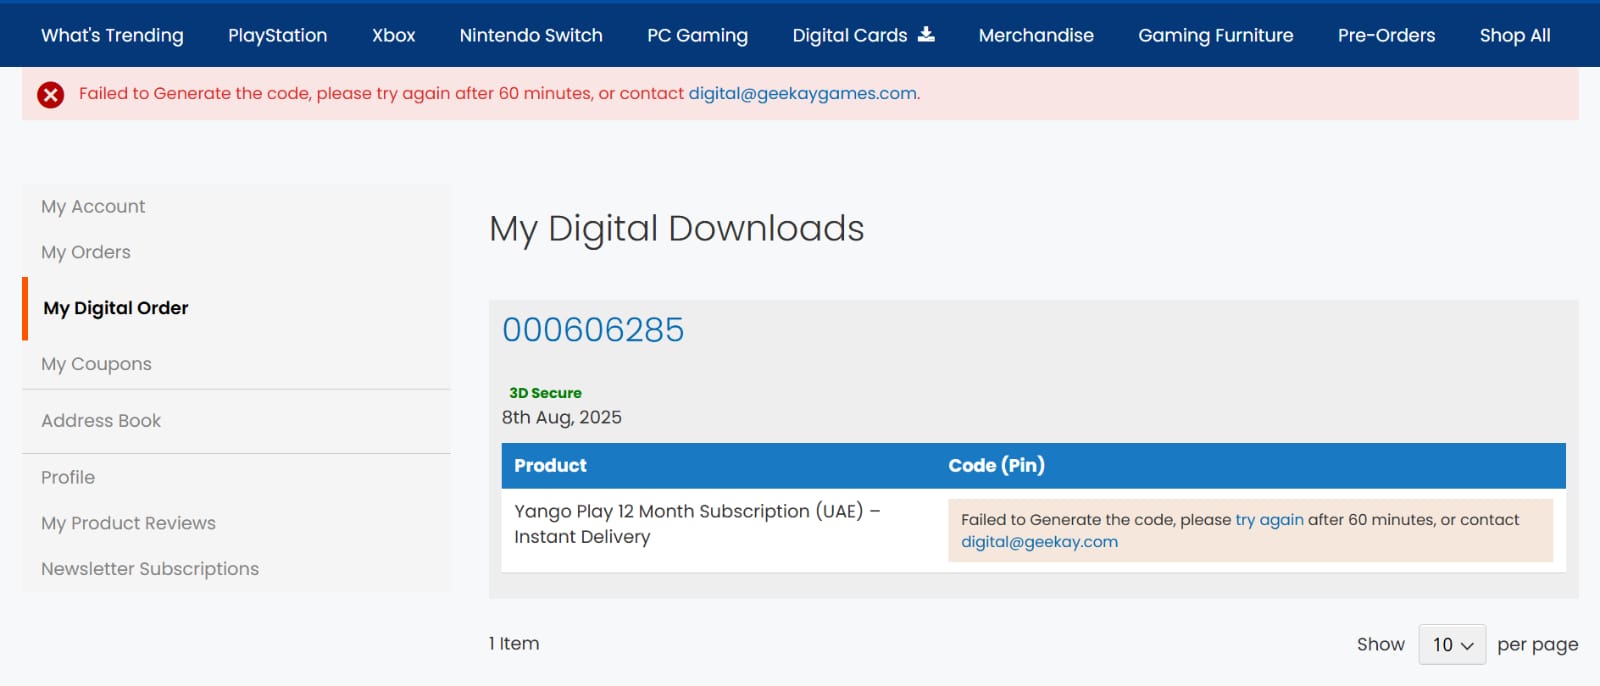This screenshot has width=1600, height=686.
Task: Select the Yango Play 12 Month Subscription text
Action: 697,524
